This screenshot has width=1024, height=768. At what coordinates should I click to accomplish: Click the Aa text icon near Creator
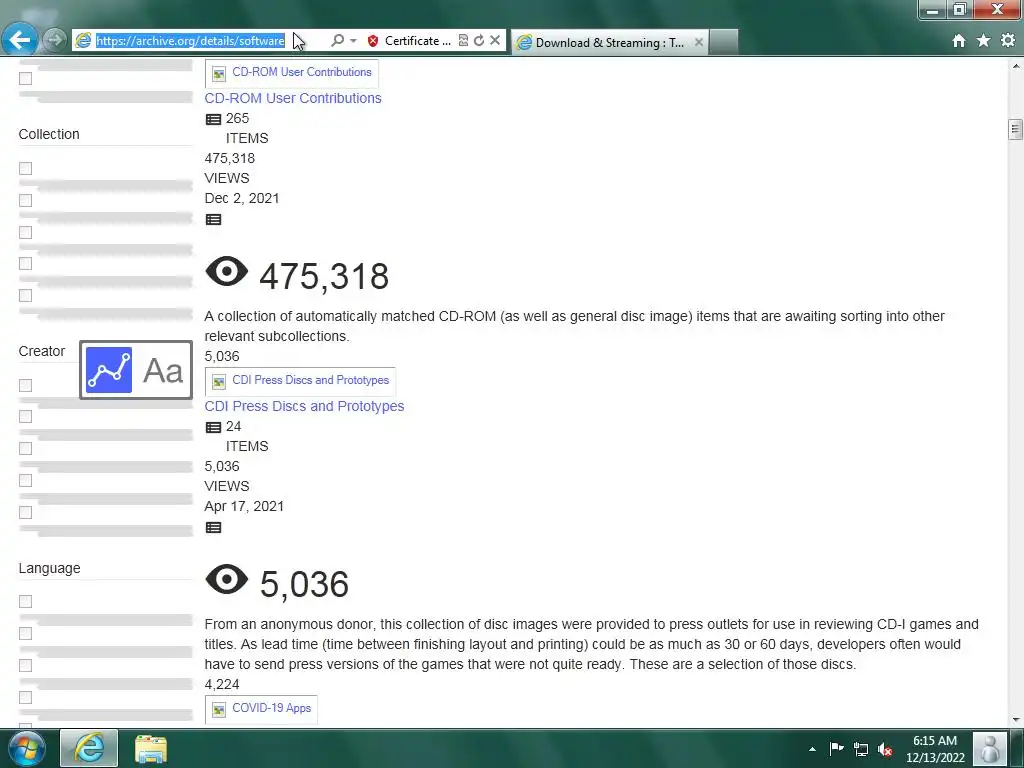(163, 370)
